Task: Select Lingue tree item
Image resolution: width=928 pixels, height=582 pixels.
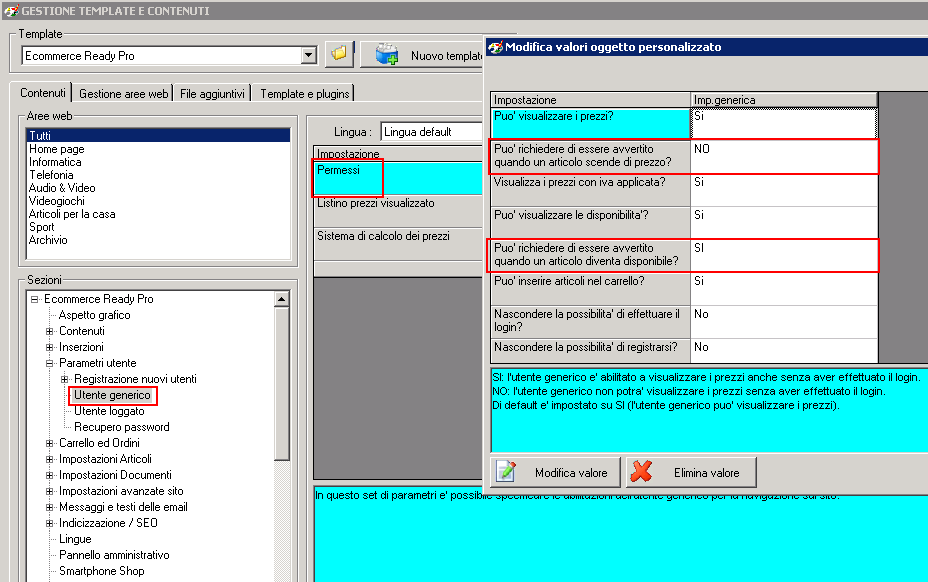Action: 75,539
